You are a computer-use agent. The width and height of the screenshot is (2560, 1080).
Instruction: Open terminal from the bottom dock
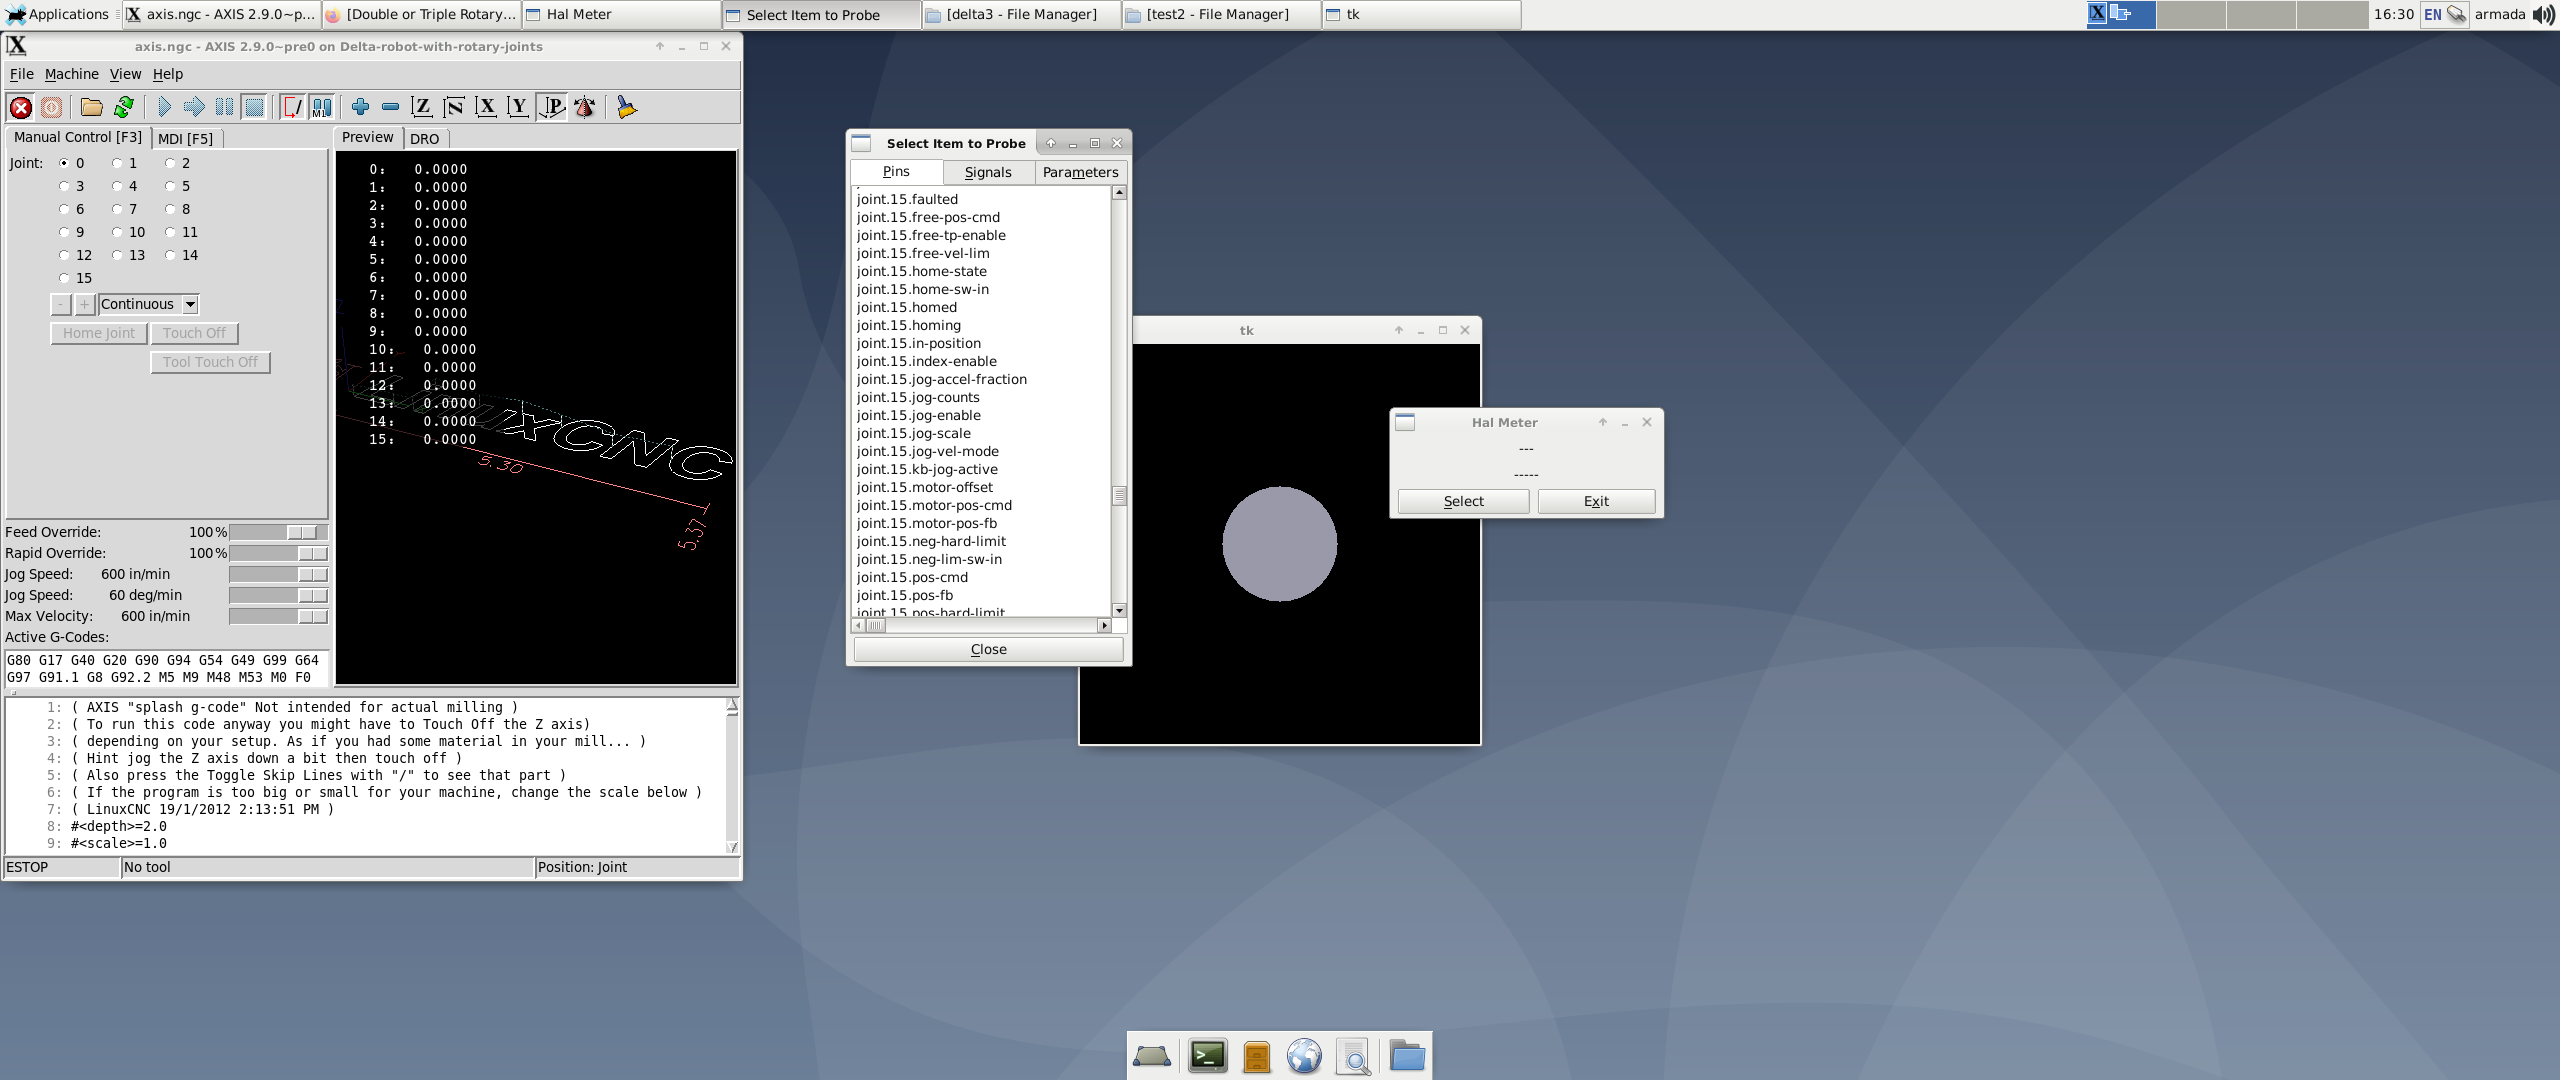(1207, 1056)
